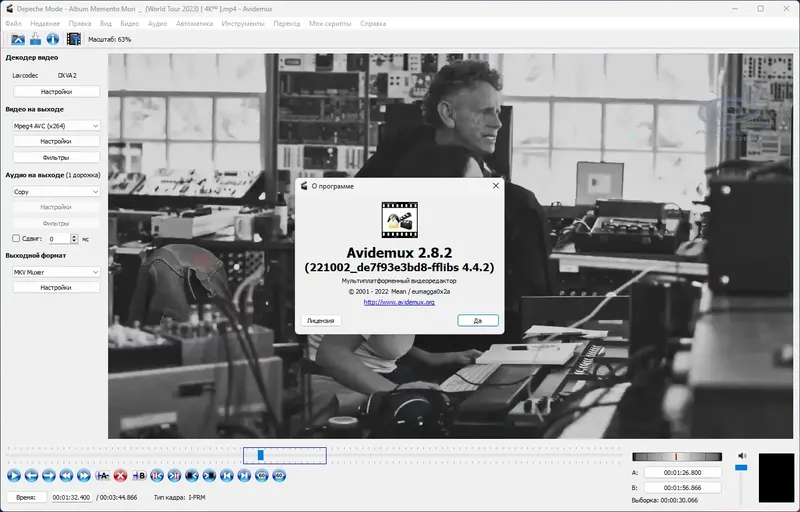Screen dimensions: 800x512
Task: Open the Инструменты menu
Action: (243, 23)
